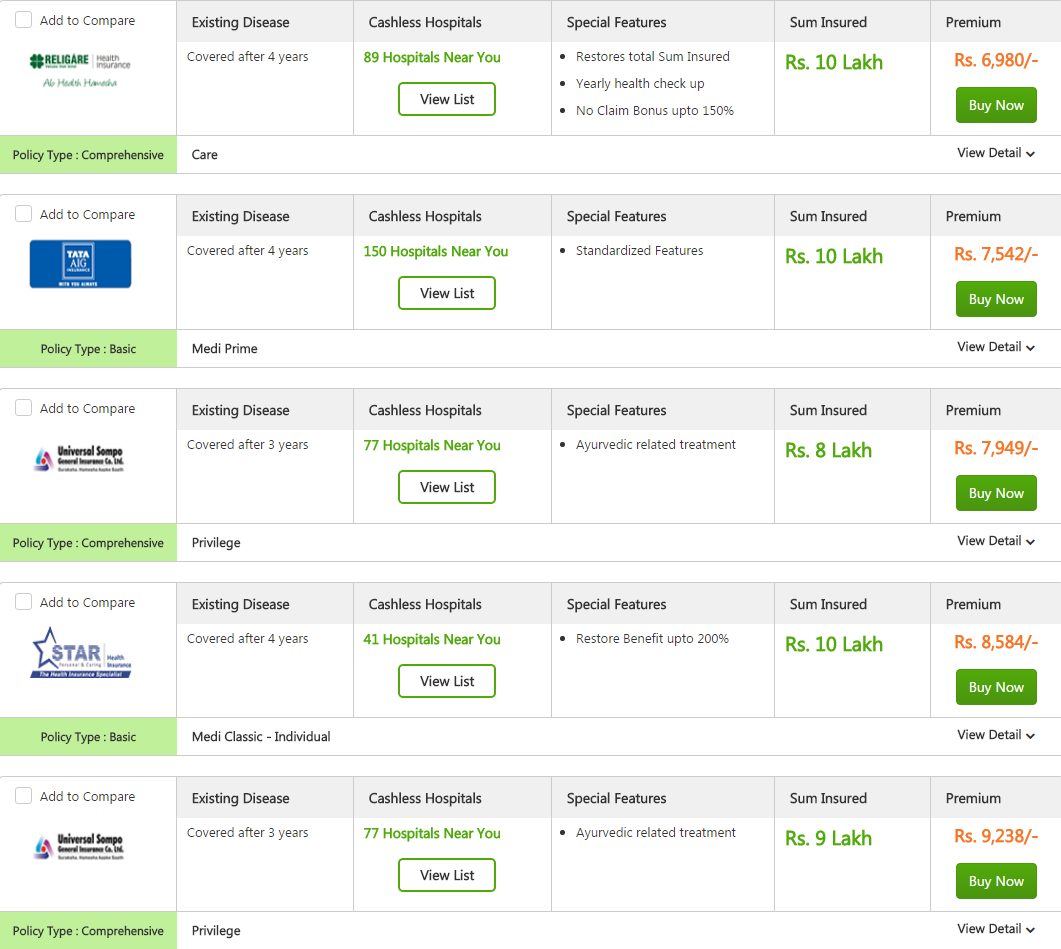
Task: Buy the Rs. 7,542 TATA AIG plan
Action: [996, 299]
